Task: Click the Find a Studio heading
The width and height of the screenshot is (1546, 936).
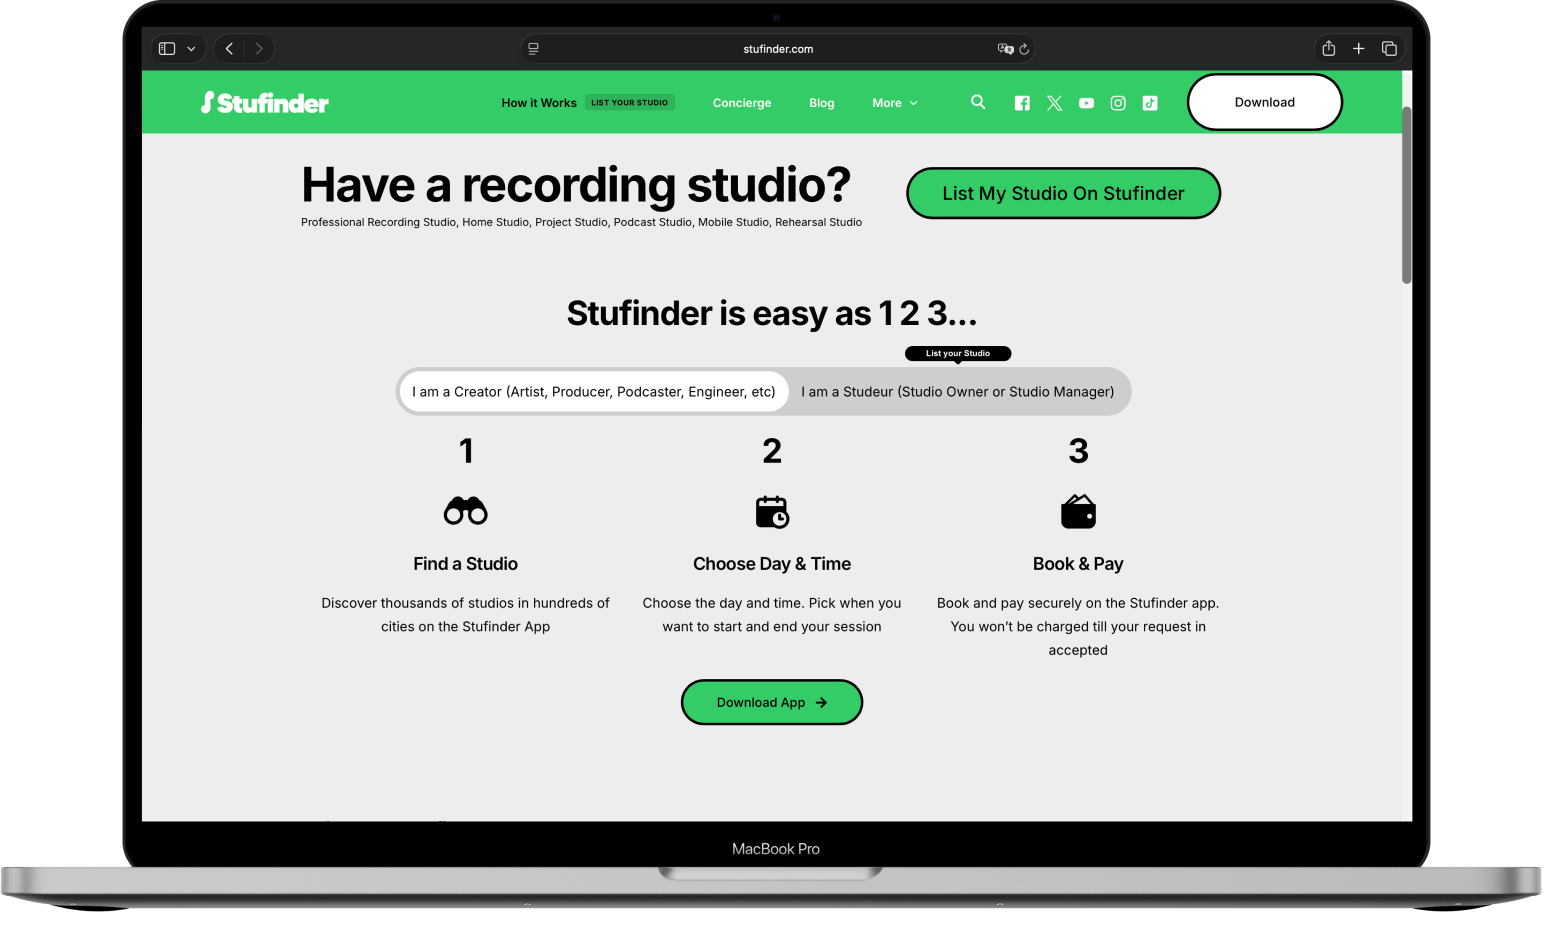Action: pos(466,564)
